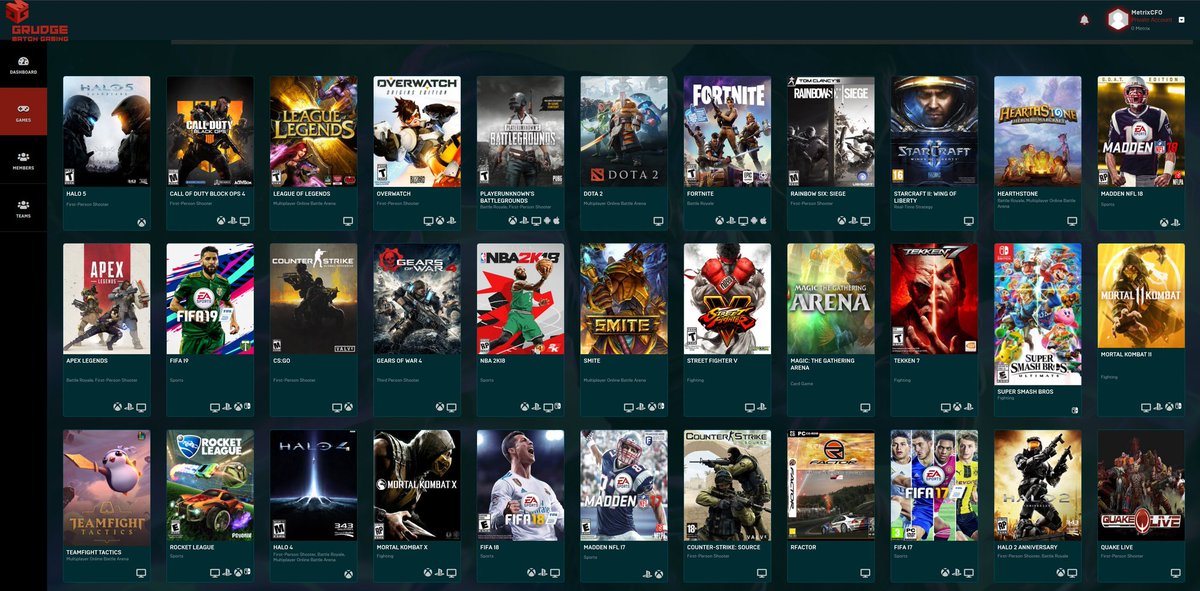Click the 'QUAKE LIVE' title text
Image resolution: width=1200 pixels, height=591 pixels.
(1117, 547)
